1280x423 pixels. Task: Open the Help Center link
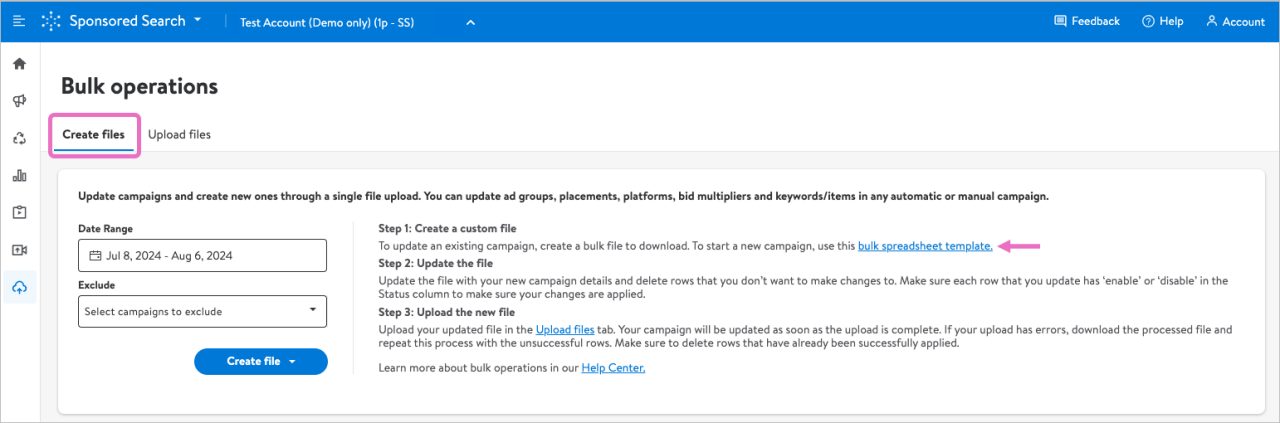(613, 368)
